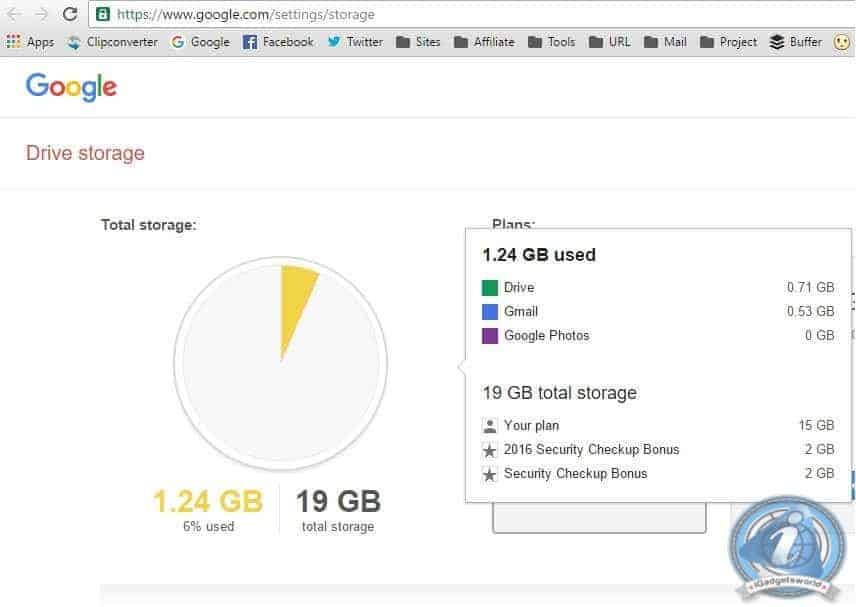This screenshot has height=607, width=856.
Task: Click the browser reload icon
Action: pyautogui.click(x=70, y=14)
